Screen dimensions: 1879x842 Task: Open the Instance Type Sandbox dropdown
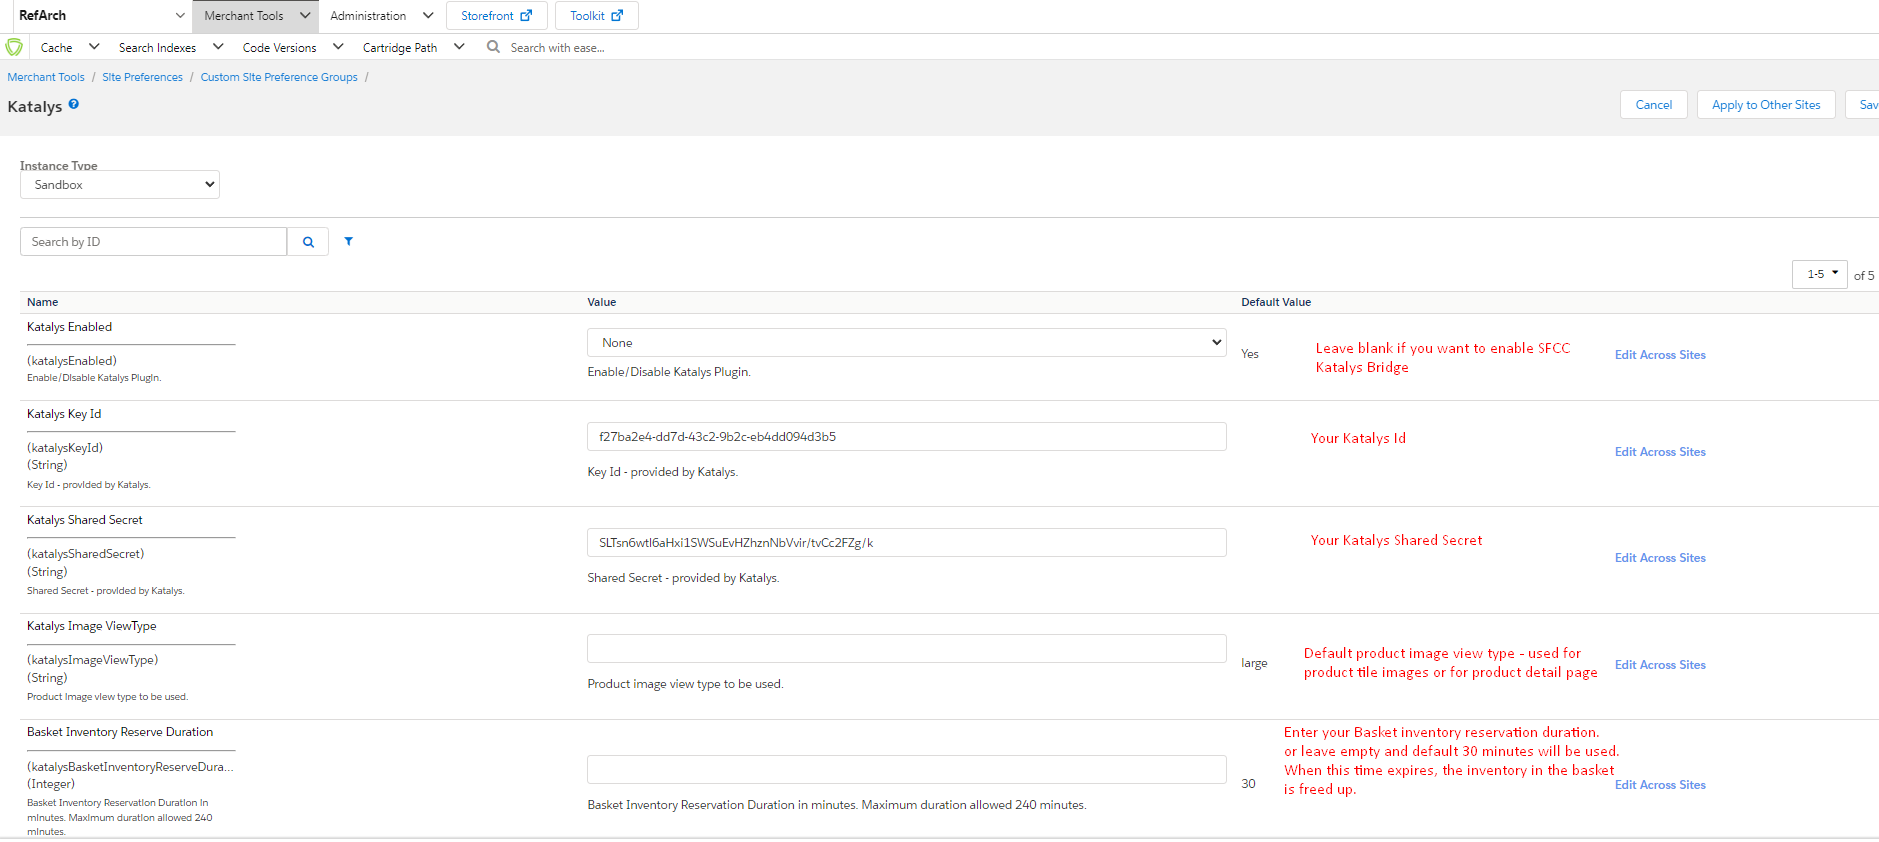(120, 185)
